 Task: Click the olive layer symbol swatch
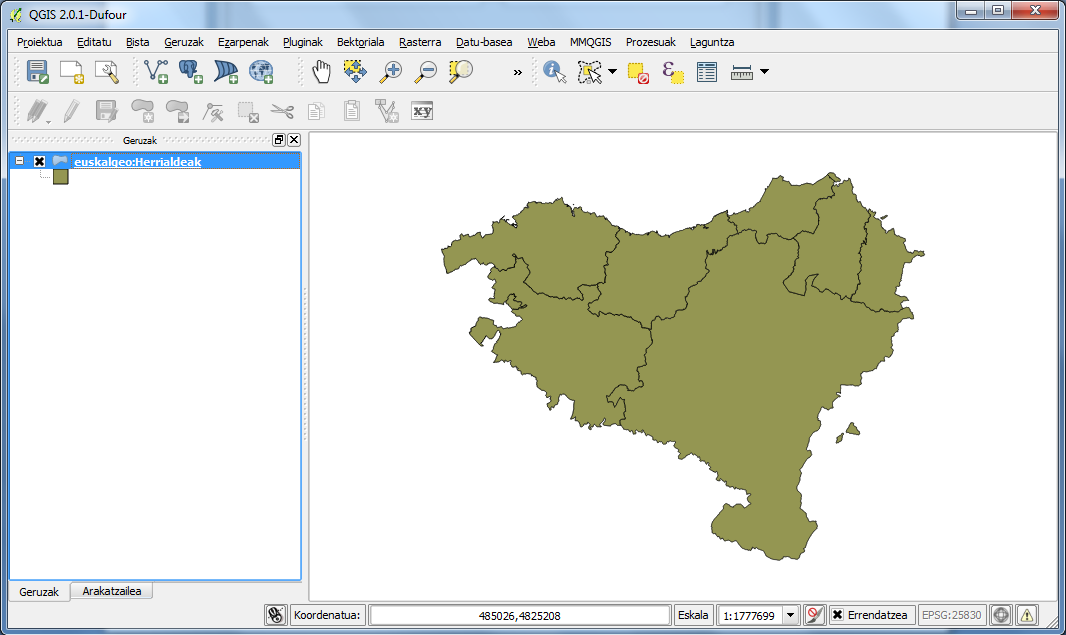point(60,177)
